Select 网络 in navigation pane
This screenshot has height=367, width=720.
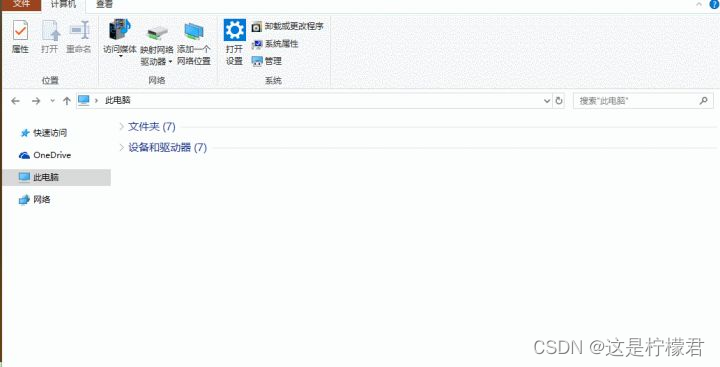click(34, 200)
